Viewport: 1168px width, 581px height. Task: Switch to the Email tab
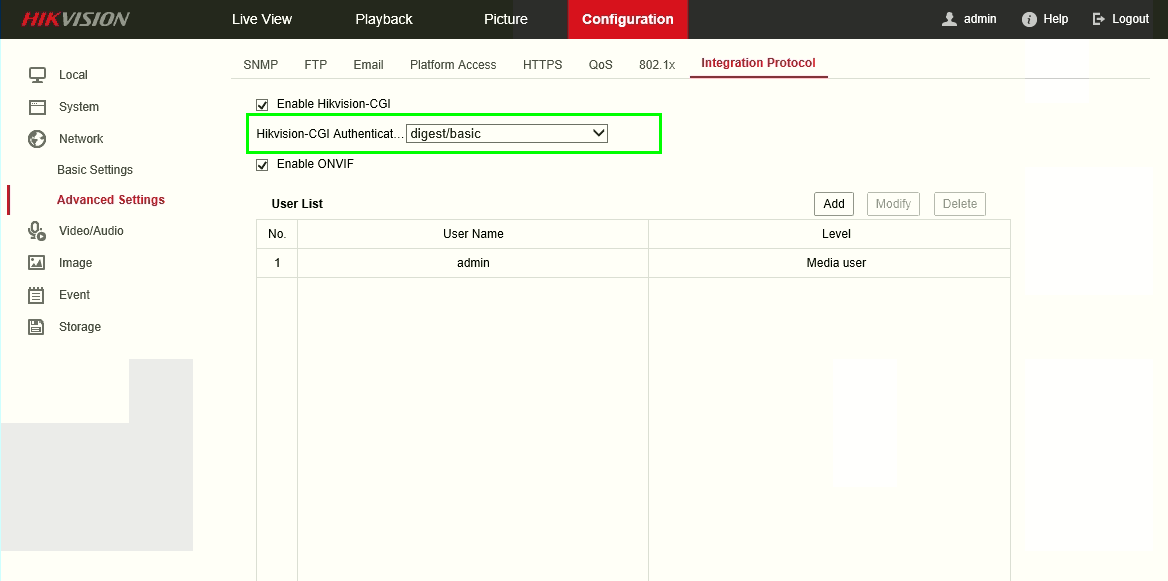coord(369,65)
